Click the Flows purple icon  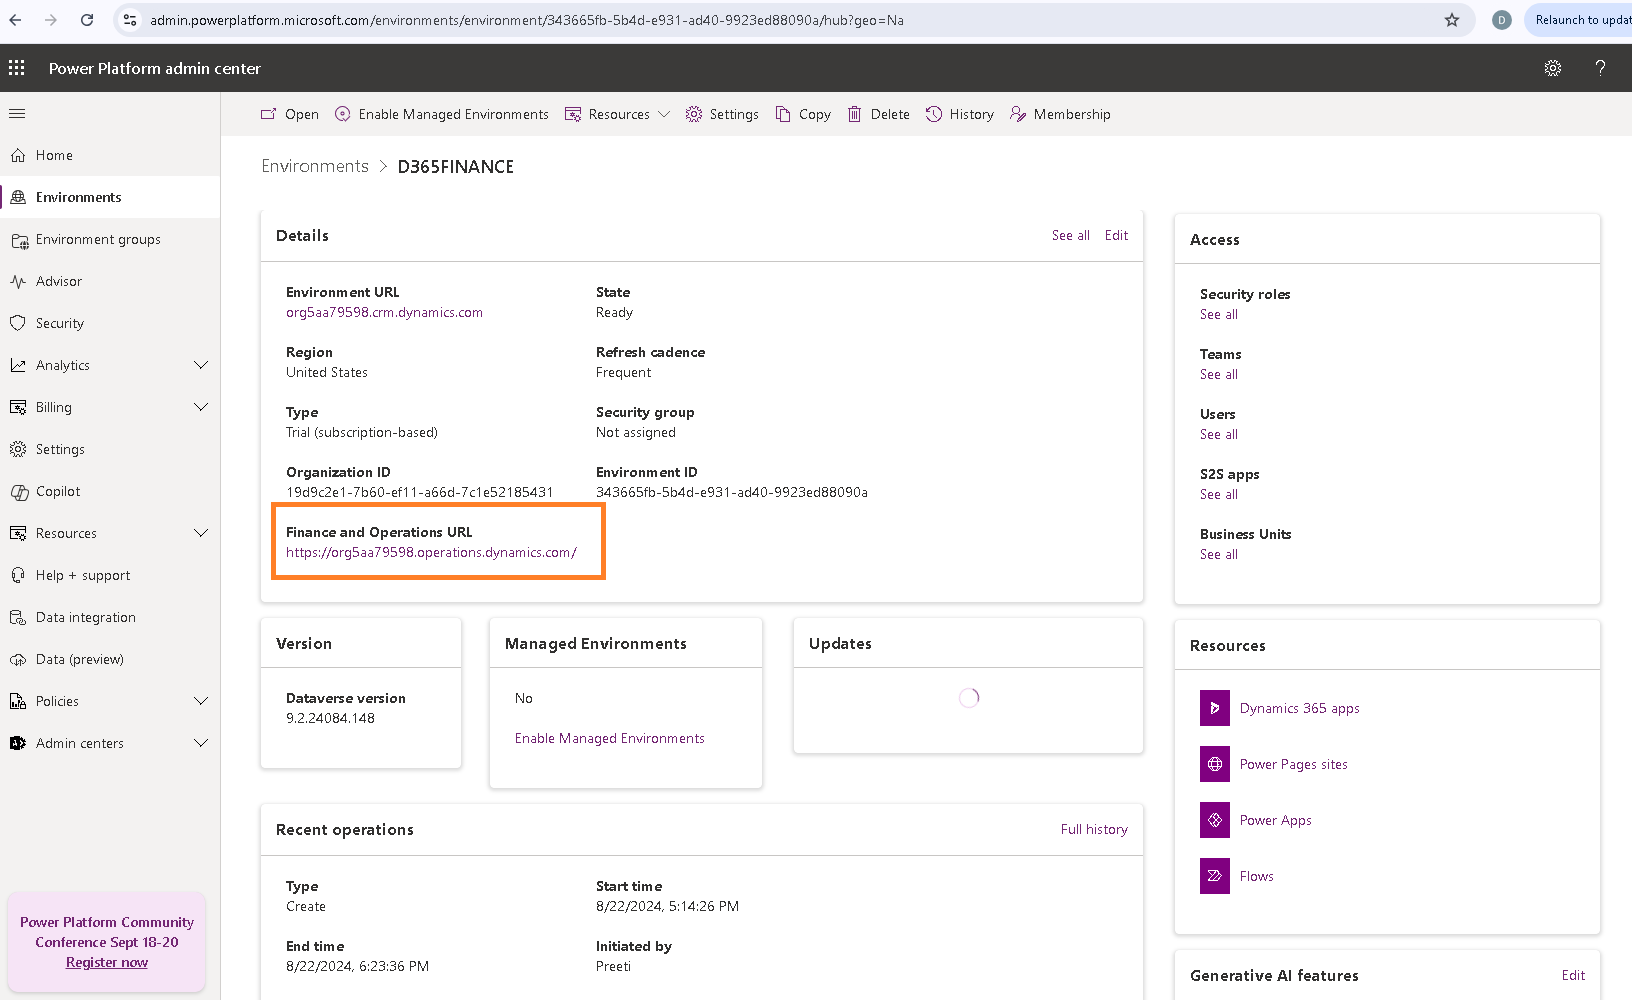click(x=1215, y=876)
